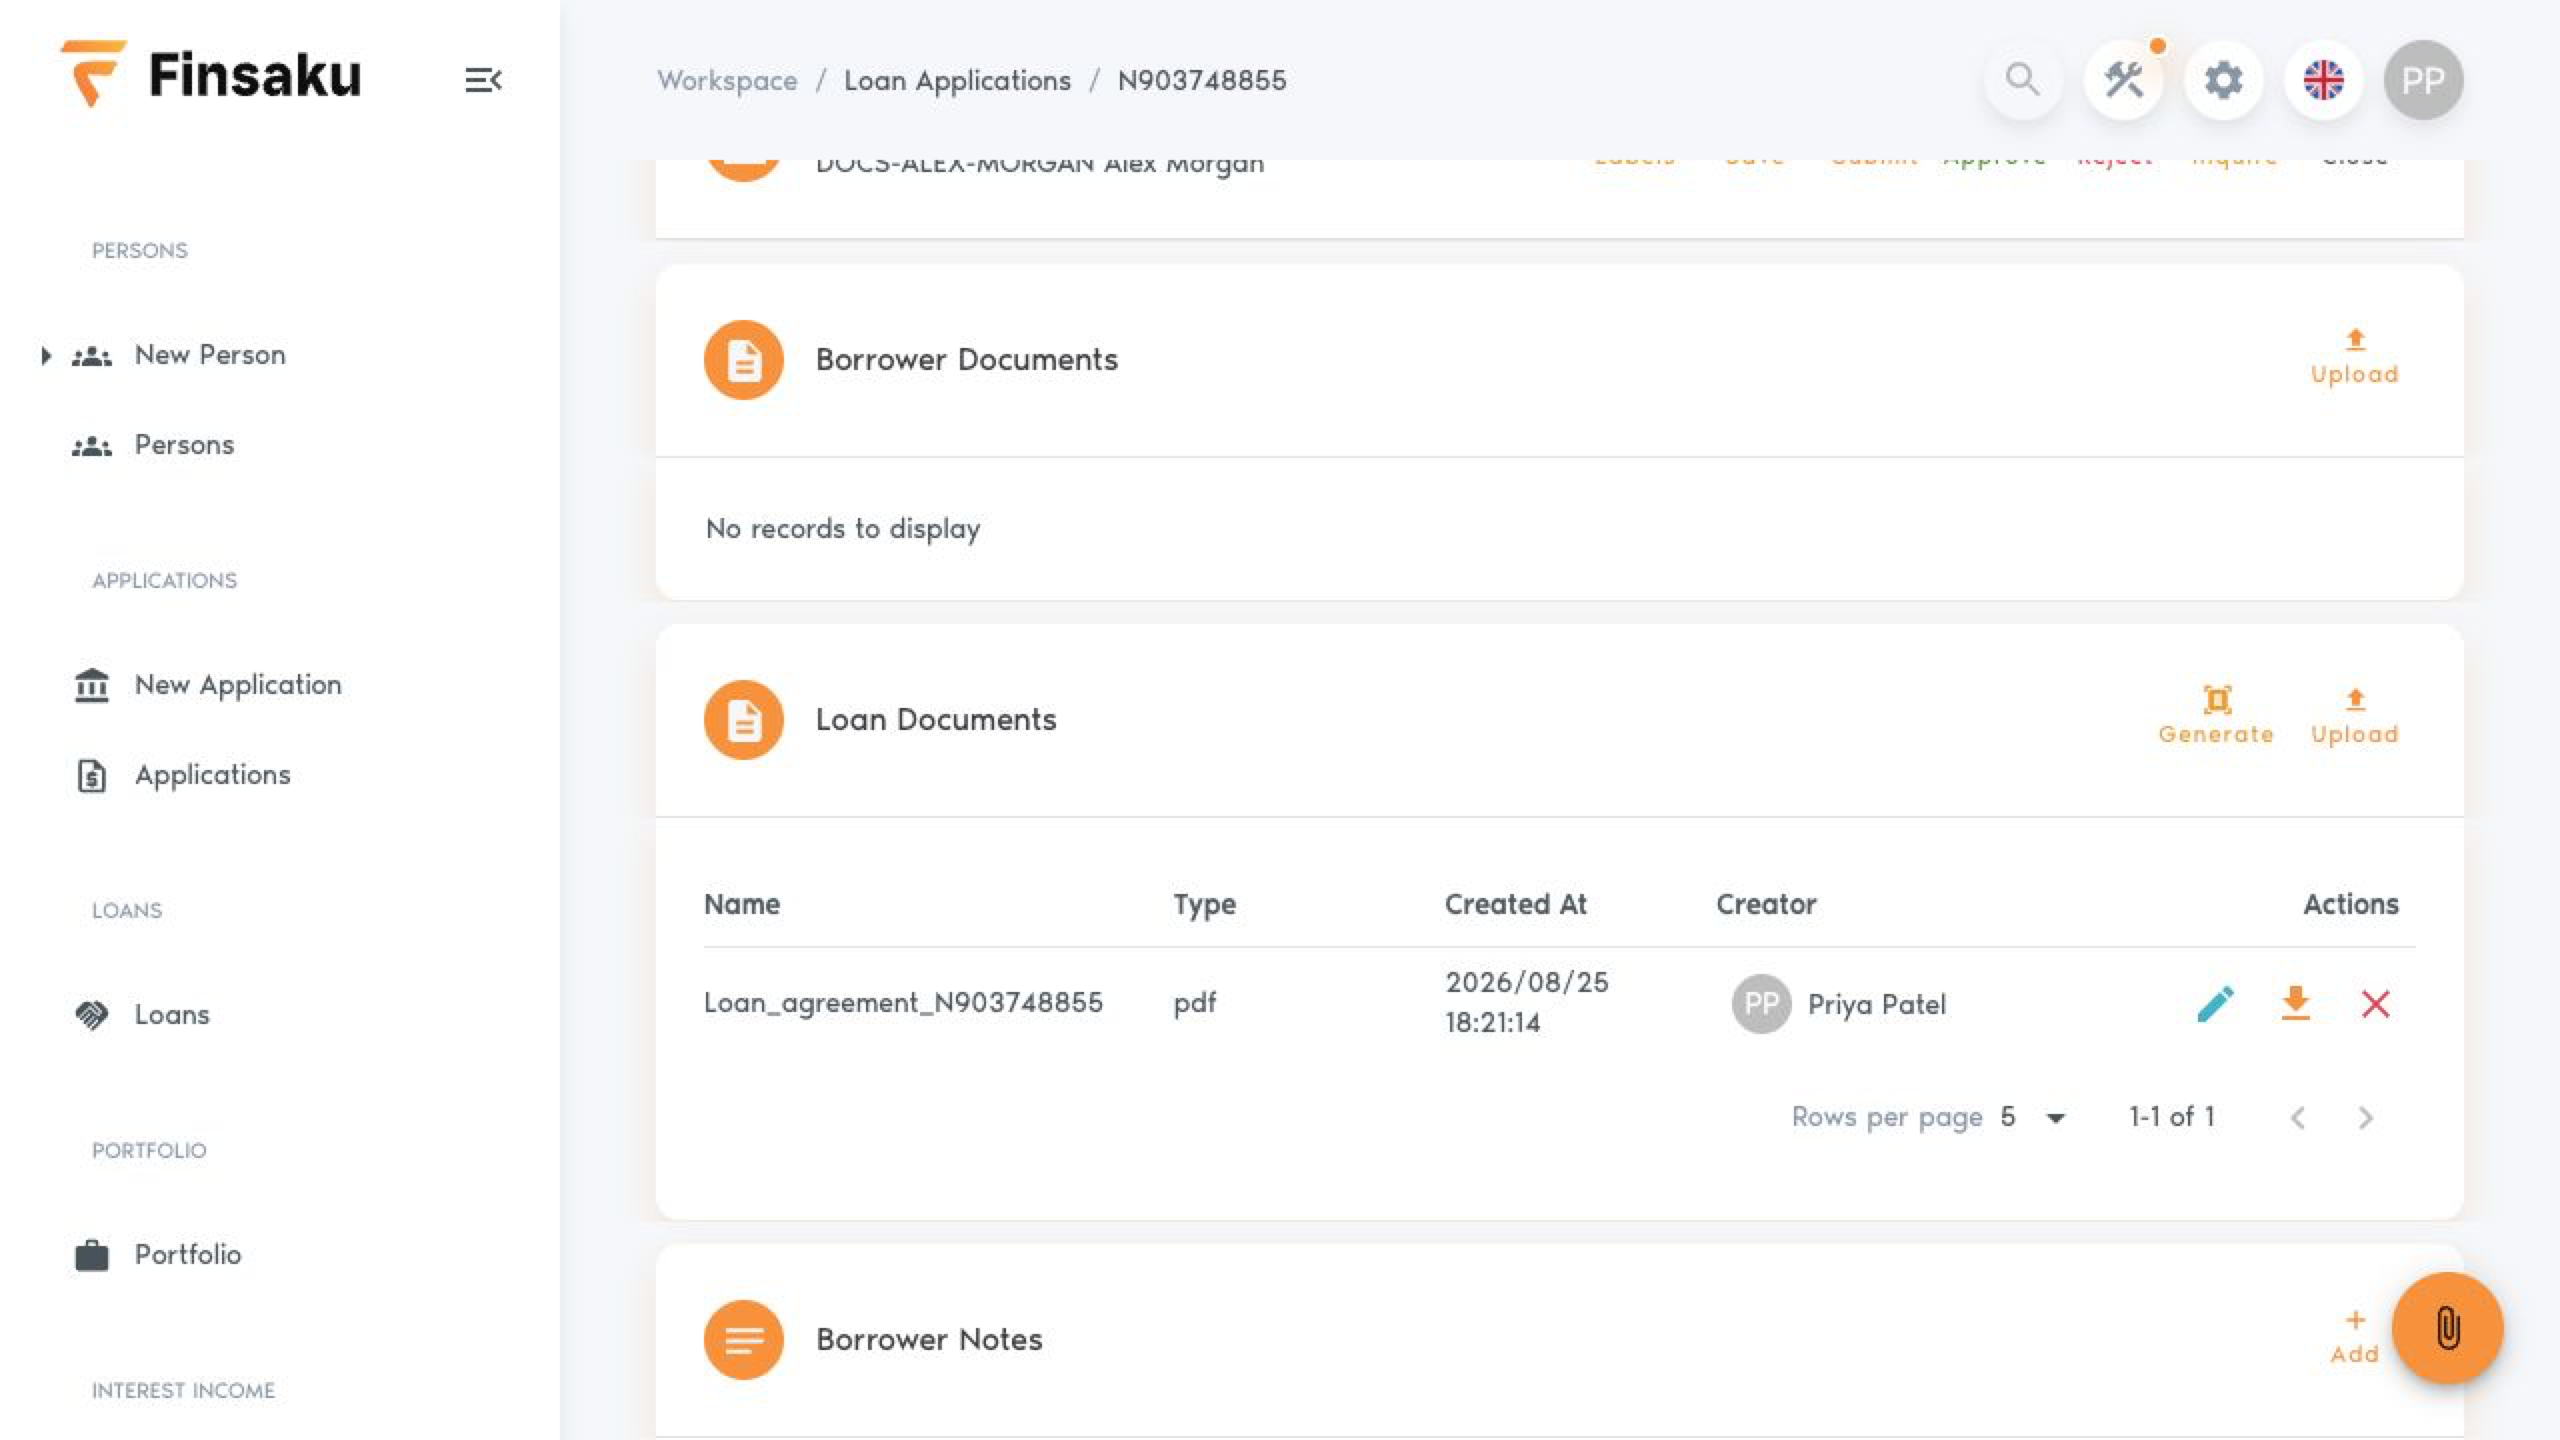The image size is (2560, 1440).
Task: Click Priya Patel's creator avatar
Action: tap(1761, 1003)
